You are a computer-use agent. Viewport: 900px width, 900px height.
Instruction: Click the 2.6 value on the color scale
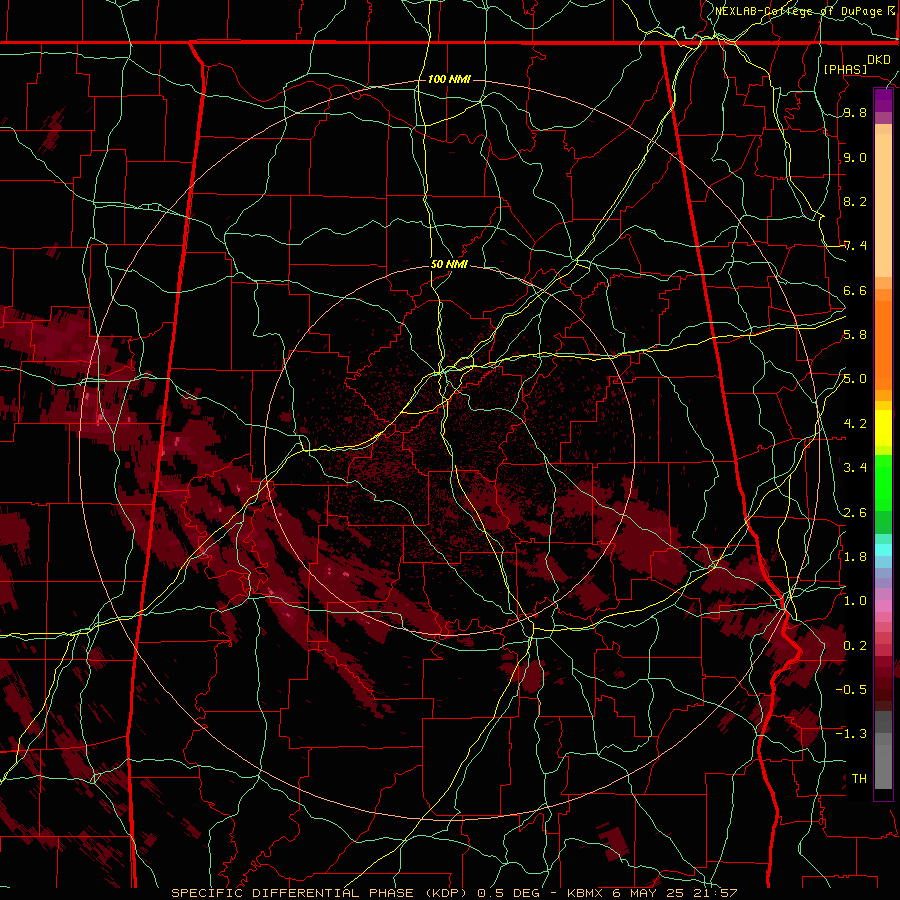pos(855,512)
